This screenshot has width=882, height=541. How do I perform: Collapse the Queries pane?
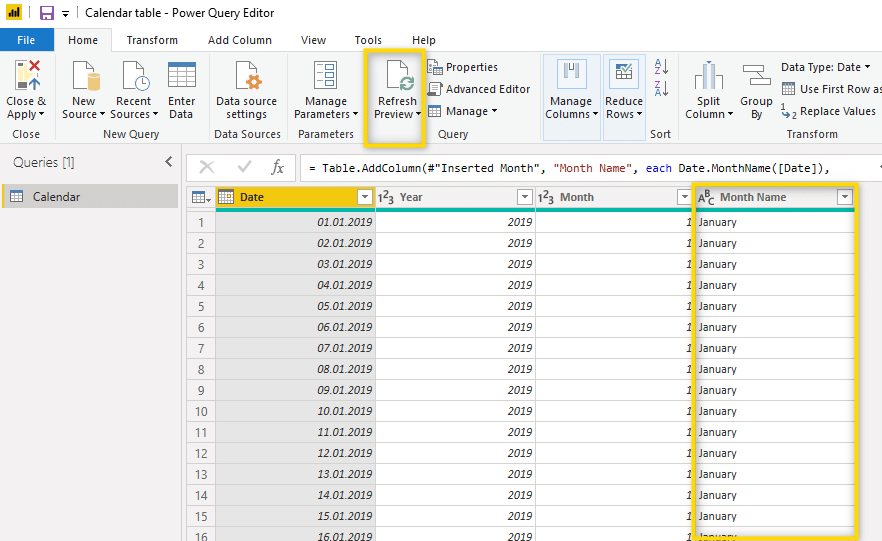tap(168, 162)
